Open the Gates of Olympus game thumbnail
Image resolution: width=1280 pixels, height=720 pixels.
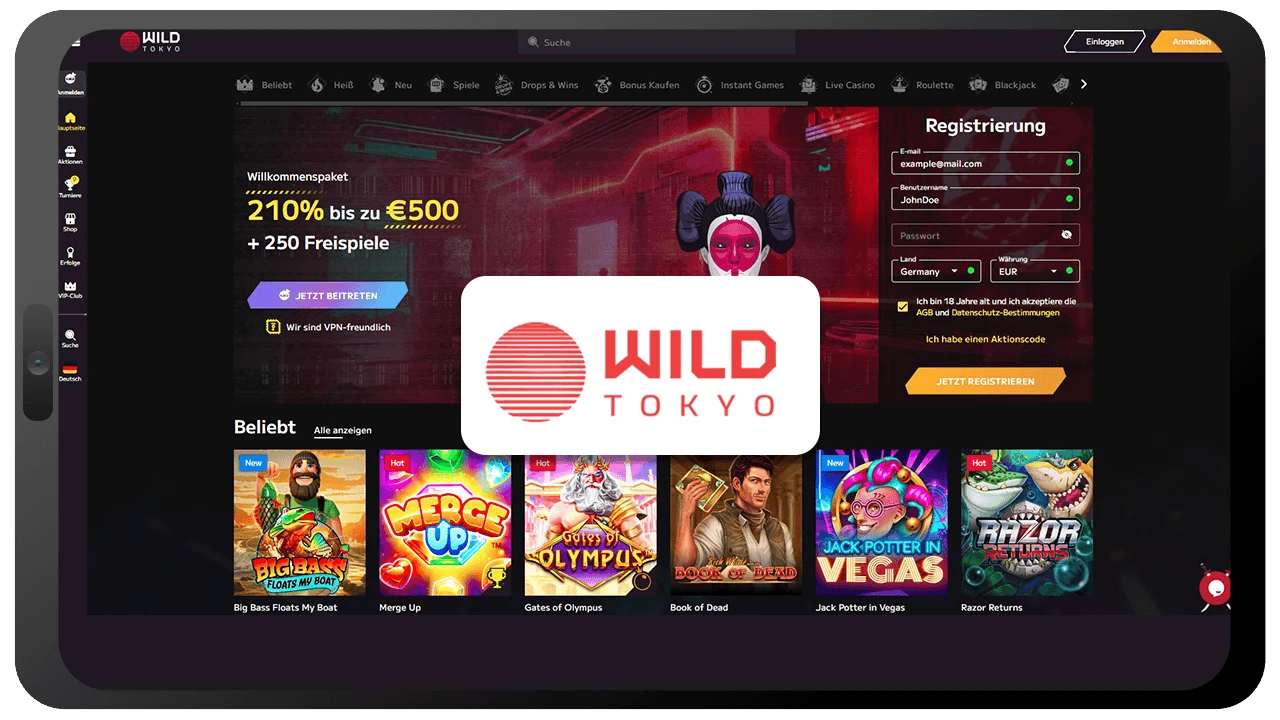[590, 523]
